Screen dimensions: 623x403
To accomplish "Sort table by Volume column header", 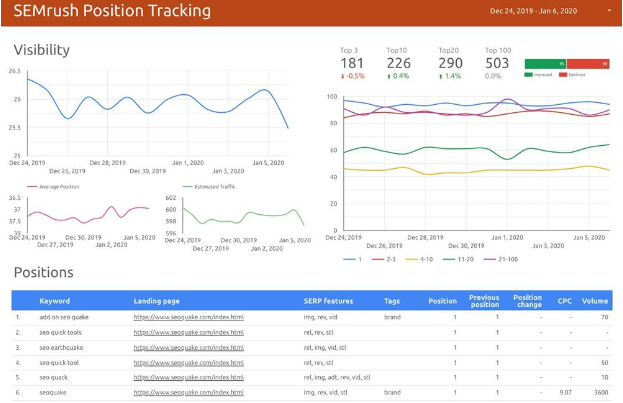I will (594, 300).
